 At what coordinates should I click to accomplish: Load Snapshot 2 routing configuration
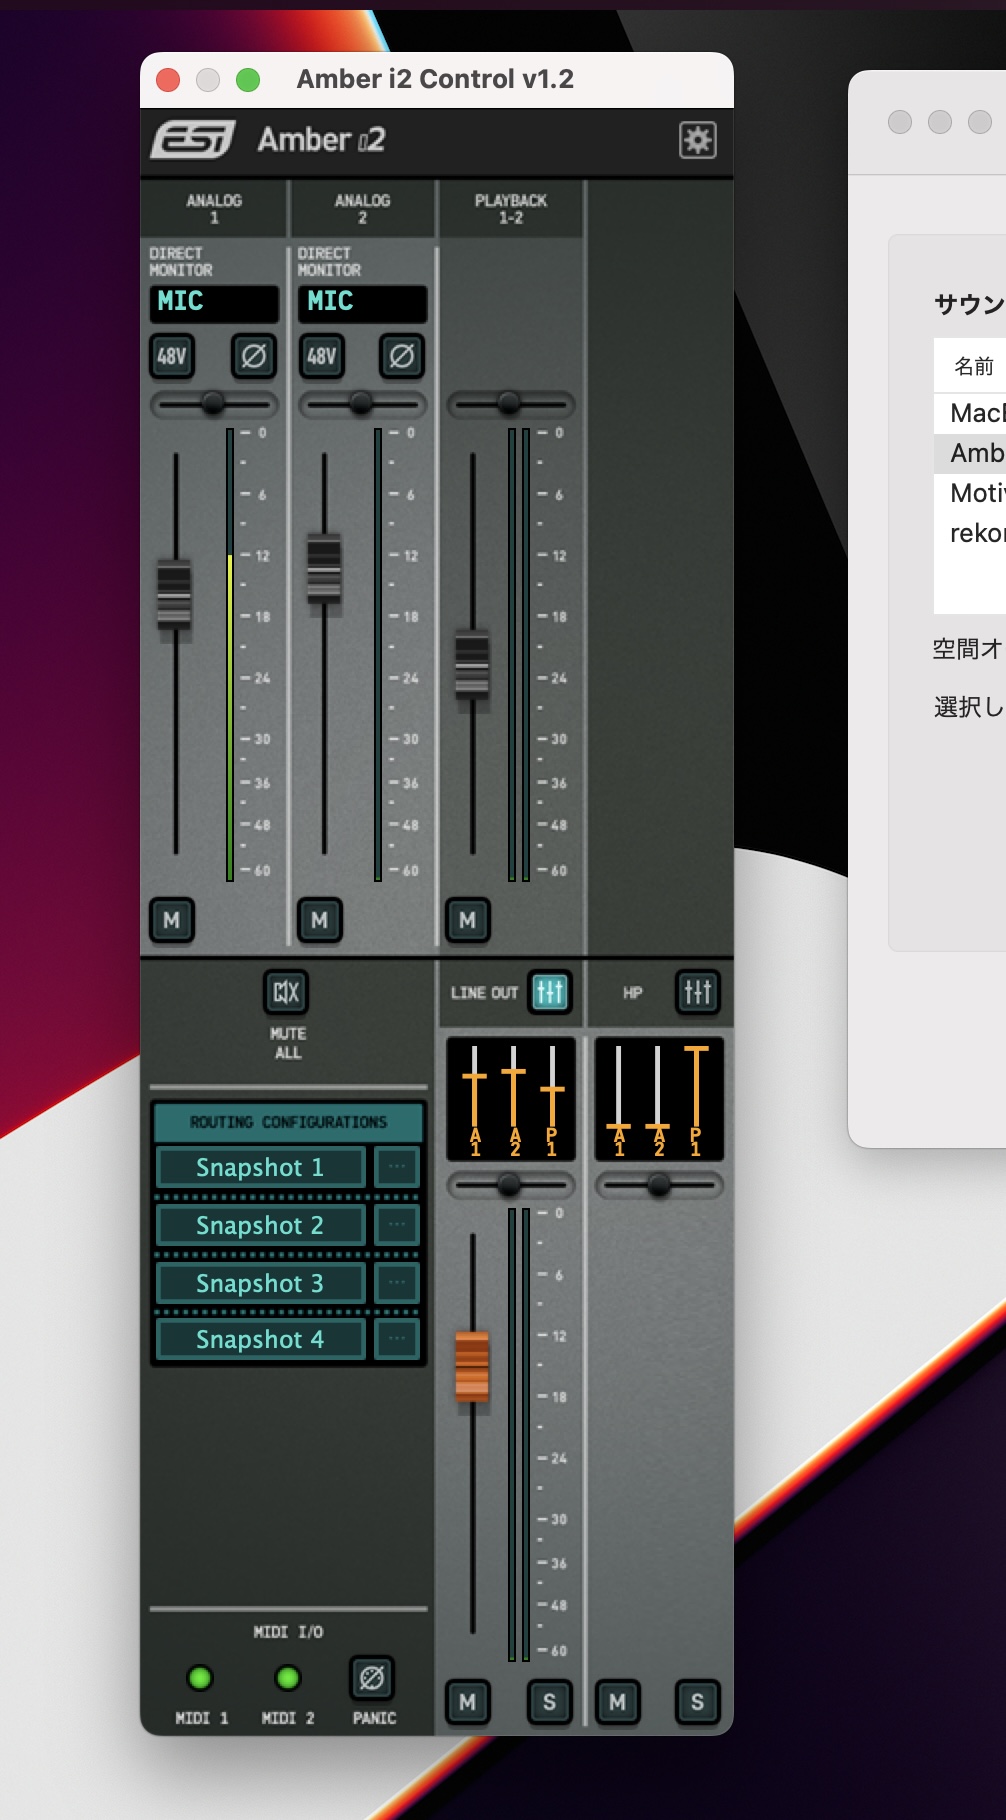click(x=260, y=1225)
